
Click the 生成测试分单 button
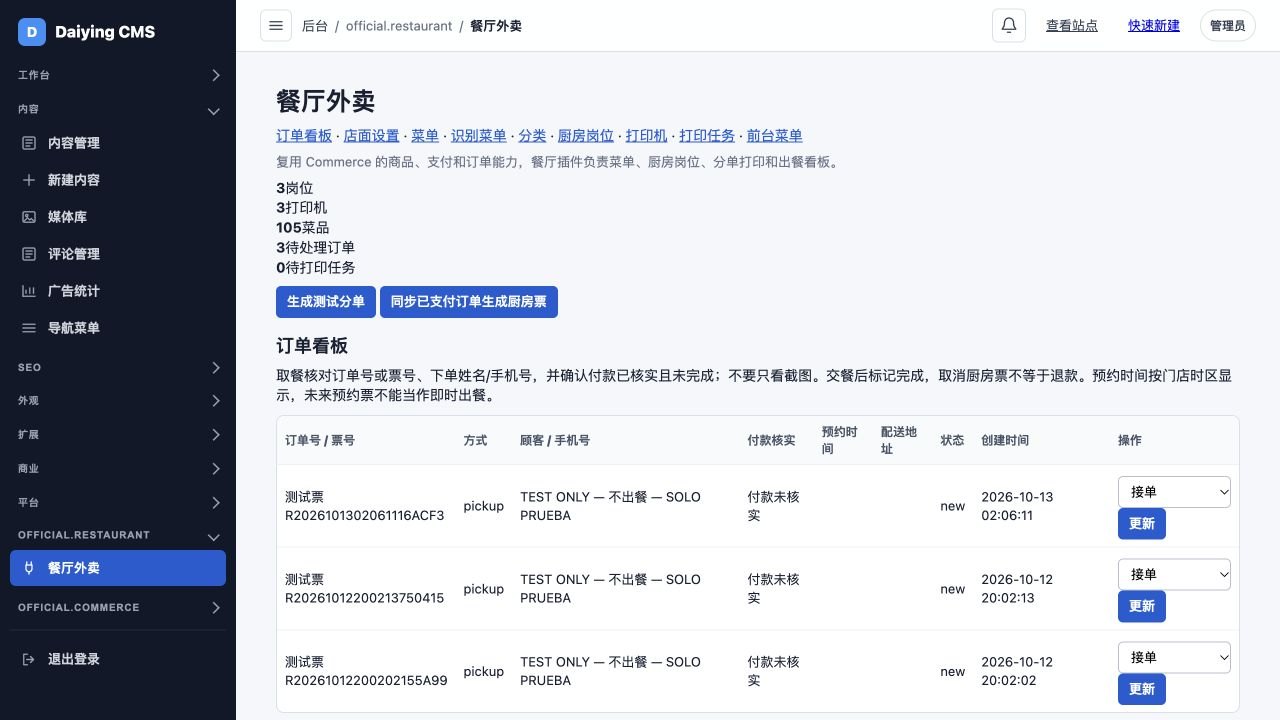pos(326,302)
